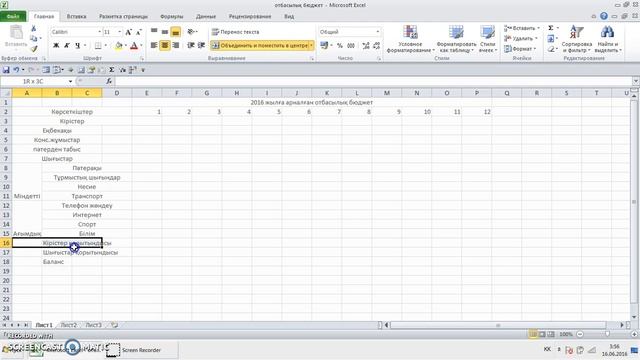This screenshot has height=360, width=640.
Task: Open the Формат cells dropdown
Action: 520,49
